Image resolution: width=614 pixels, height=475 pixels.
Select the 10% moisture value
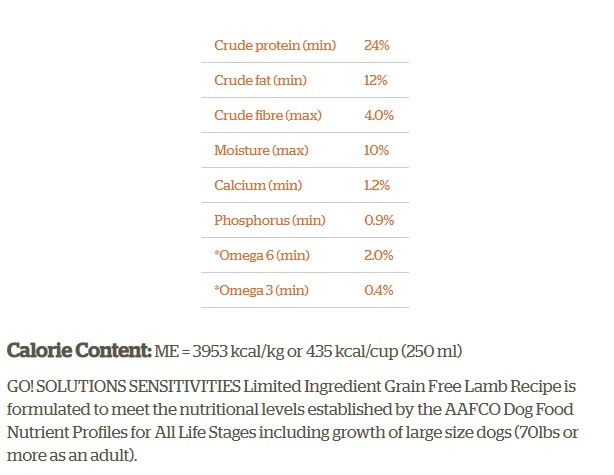376,150
